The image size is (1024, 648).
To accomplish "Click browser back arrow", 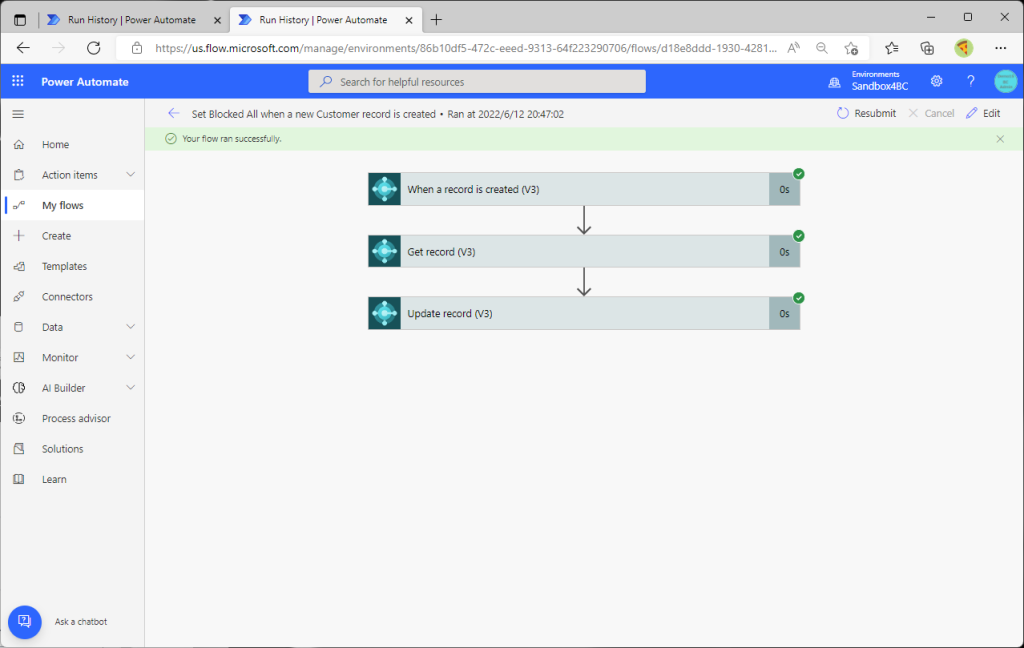I will point(24,48).
